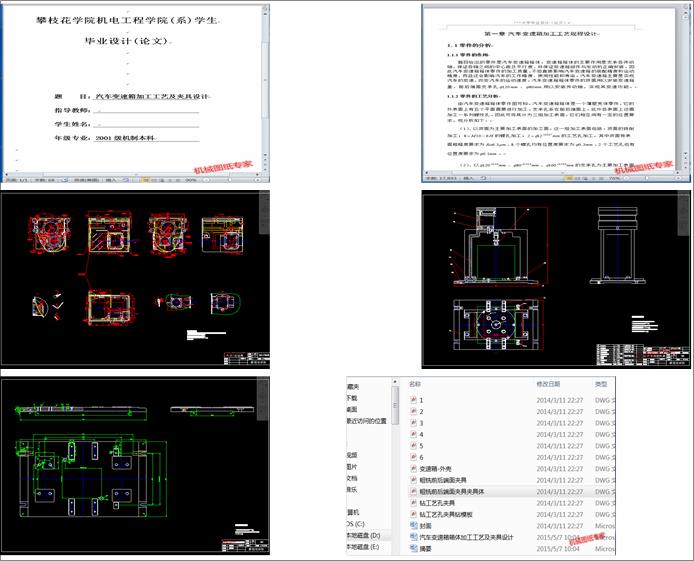The width and height of the screenshot is (694, 561).
Task: Select highlighted file 粗铣前后端面夹具夹具体
Action: pyautogui.click(x=452, y=492)
